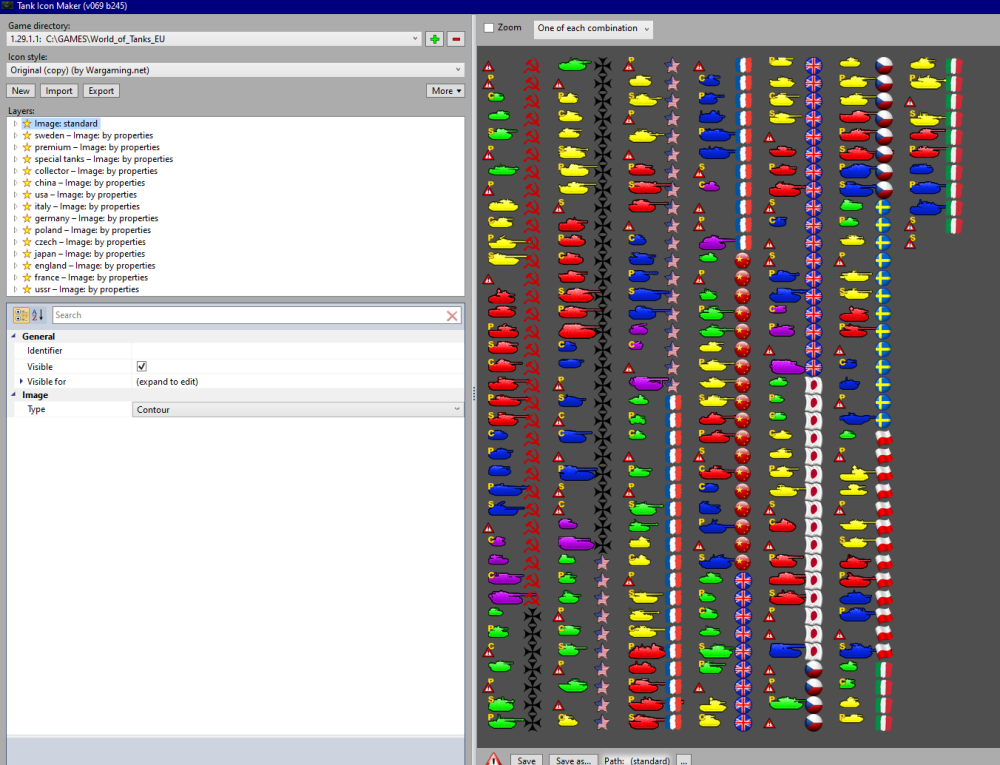Click the star icon of collector layer

tap(27, 171)
